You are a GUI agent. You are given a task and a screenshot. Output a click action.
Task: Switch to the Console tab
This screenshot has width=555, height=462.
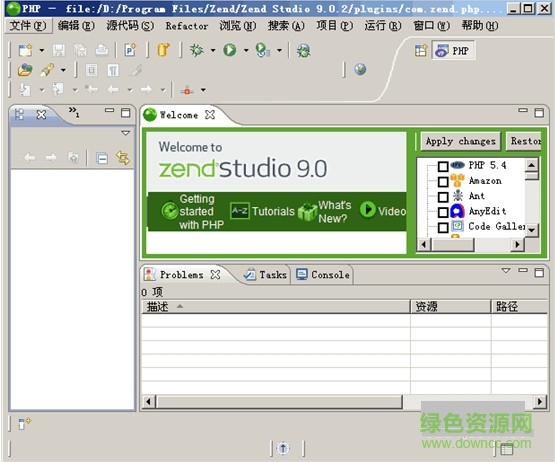click(x=323, y=274)
